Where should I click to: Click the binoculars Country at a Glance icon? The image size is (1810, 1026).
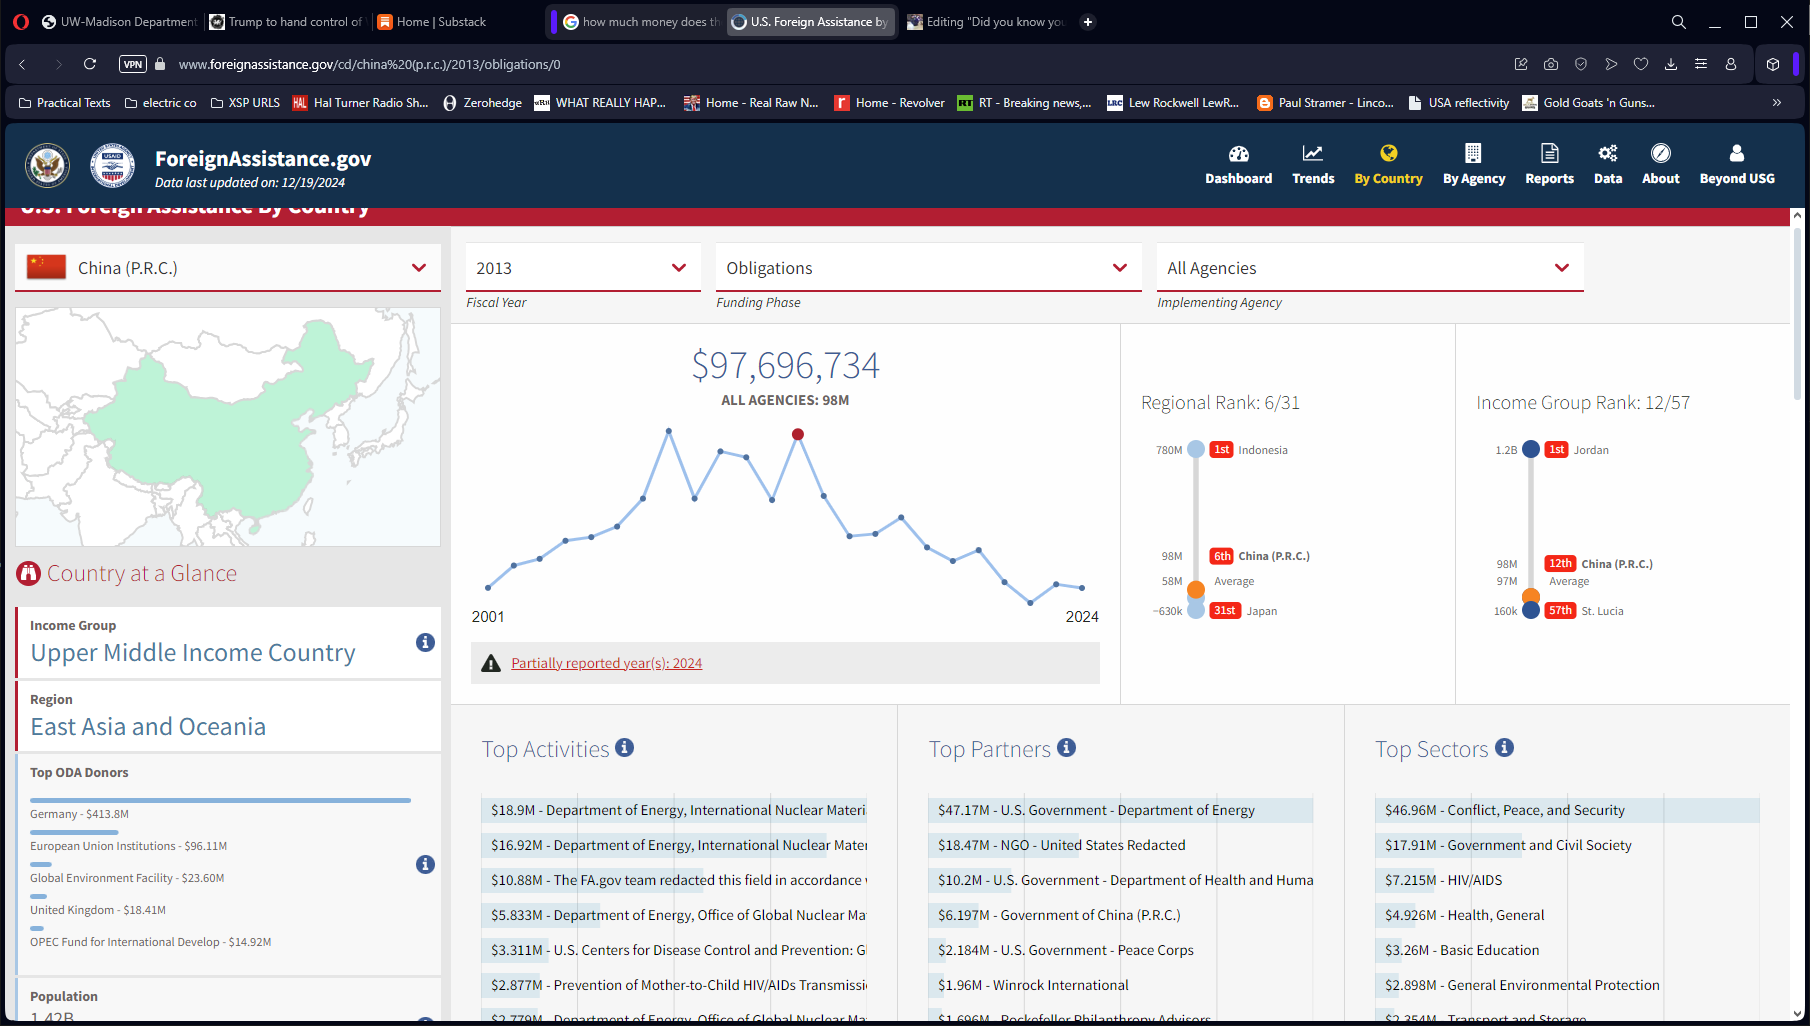pyautogui.click(x=28, y=574)
